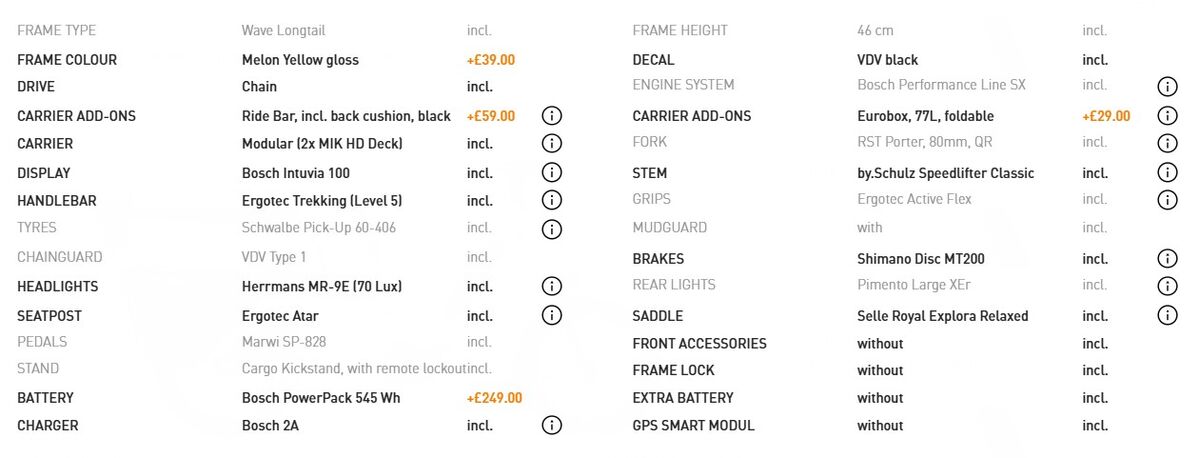Open info icon for Ride Bar carrier add-on
The height and width of the screenshot is (458, 1200).
(552, 116)
